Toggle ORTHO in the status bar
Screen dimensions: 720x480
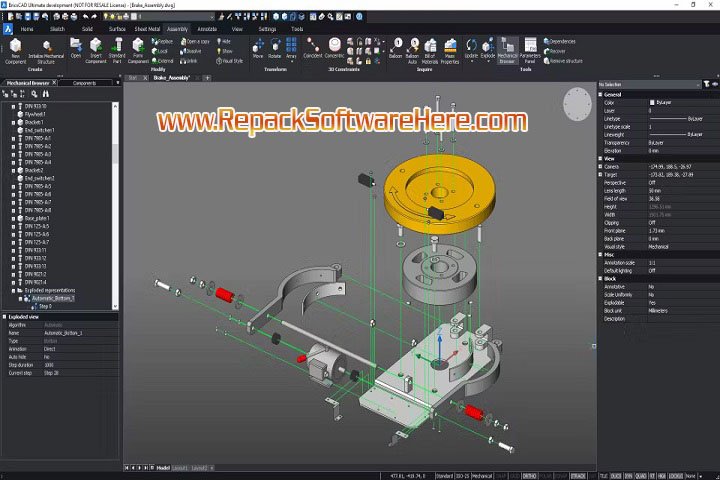(x=529, y=476)
